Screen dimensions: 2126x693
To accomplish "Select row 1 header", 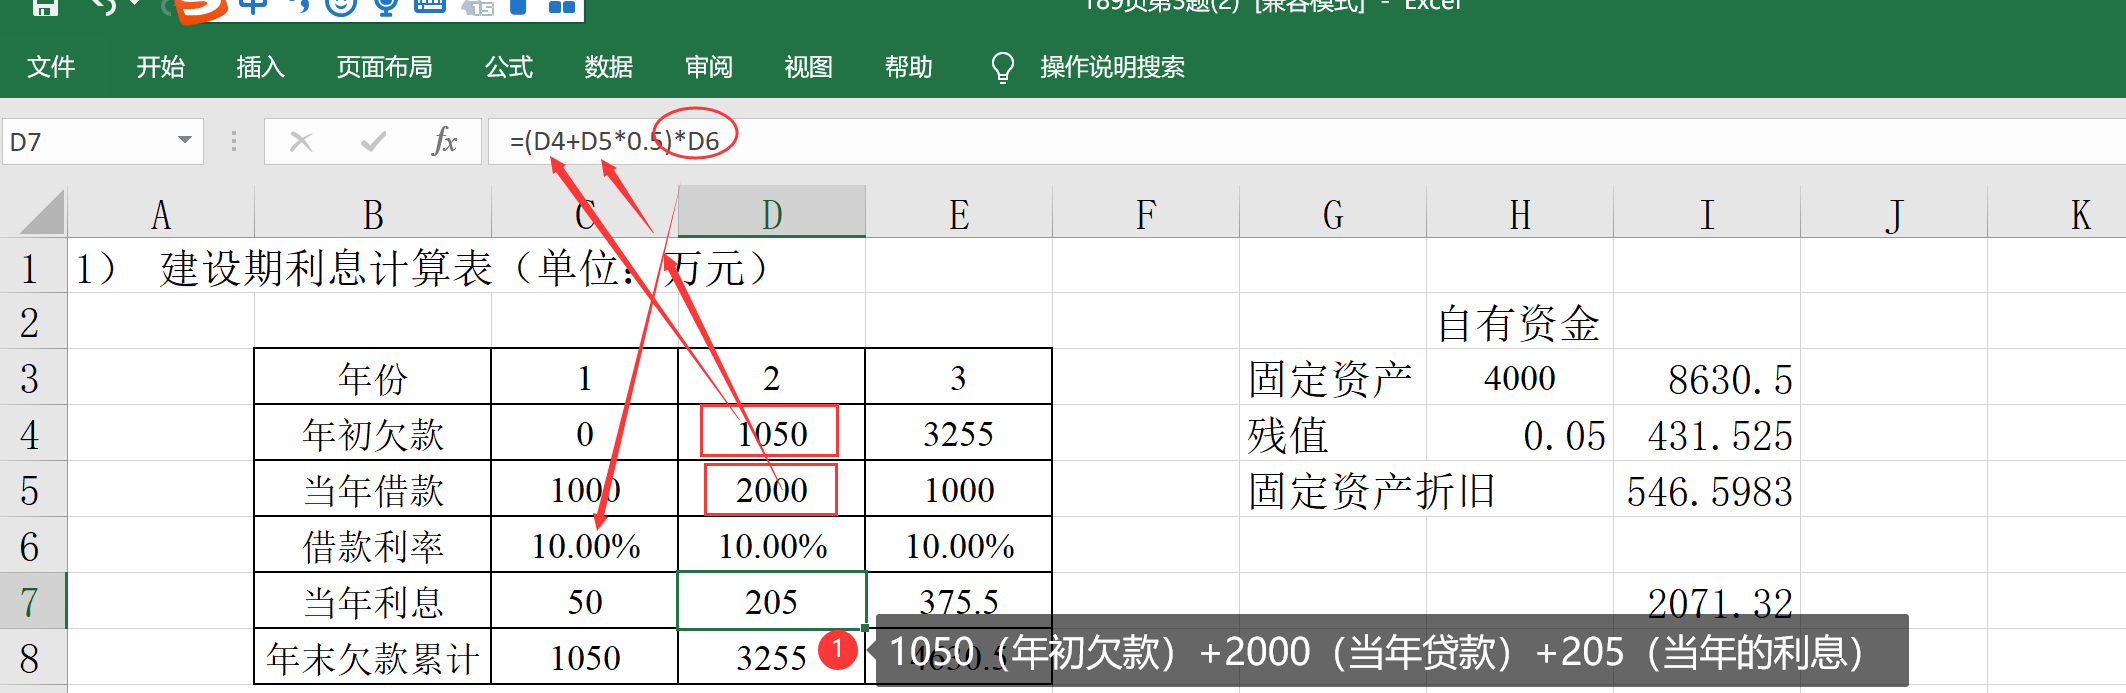I will 32,265.
